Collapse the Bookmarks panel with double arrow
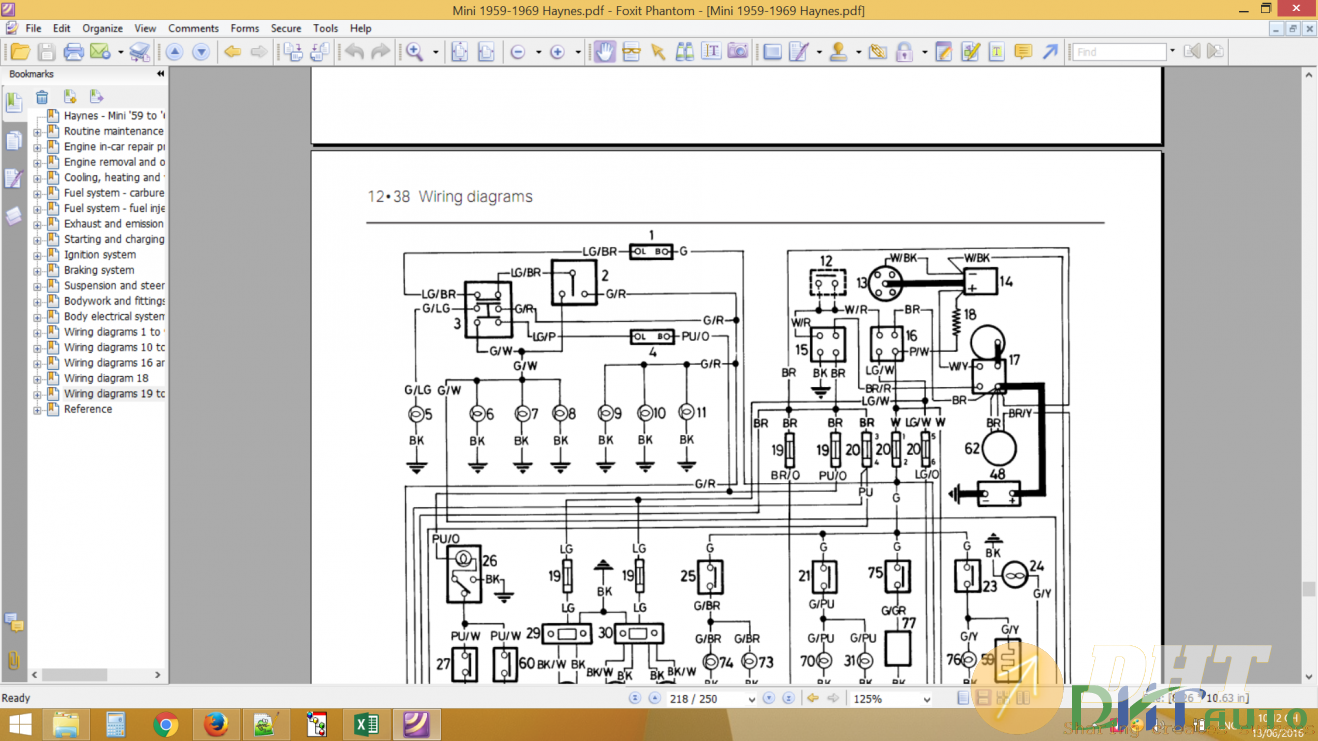Screen dimensions: 1318x741 click(x=160, y=74)
